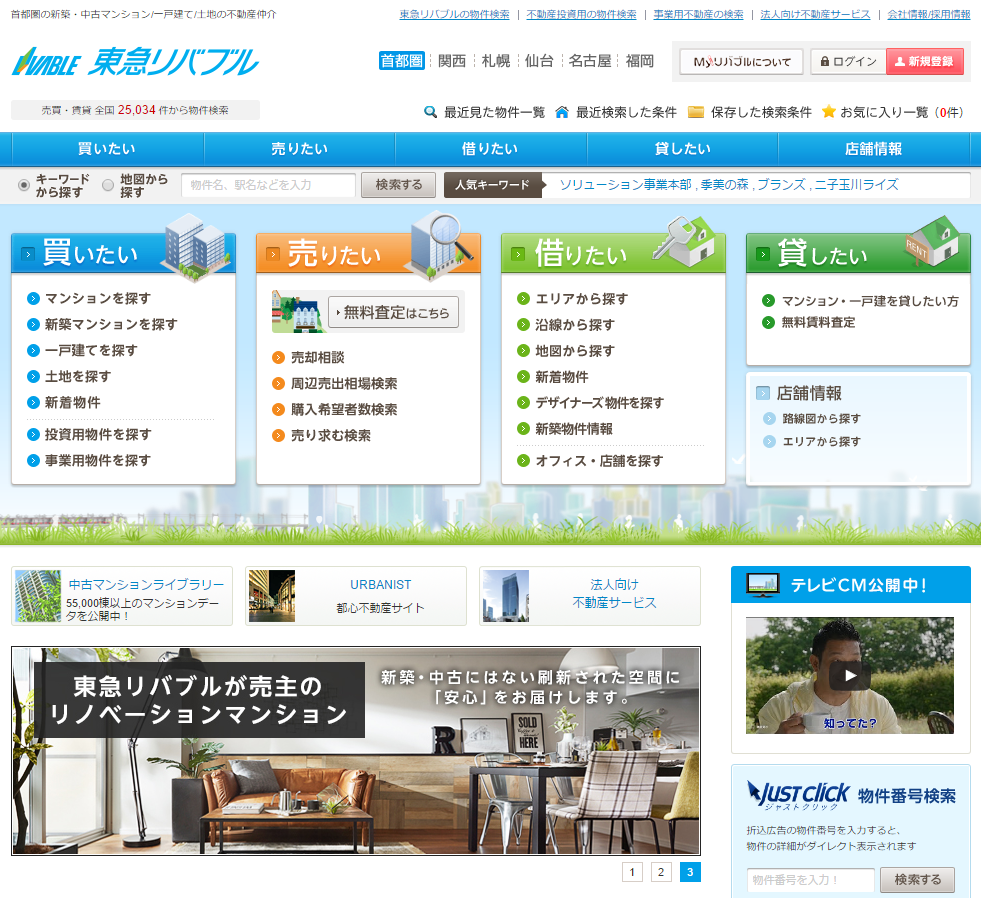Show slide 2 of the banner carousel

(661, 872)
